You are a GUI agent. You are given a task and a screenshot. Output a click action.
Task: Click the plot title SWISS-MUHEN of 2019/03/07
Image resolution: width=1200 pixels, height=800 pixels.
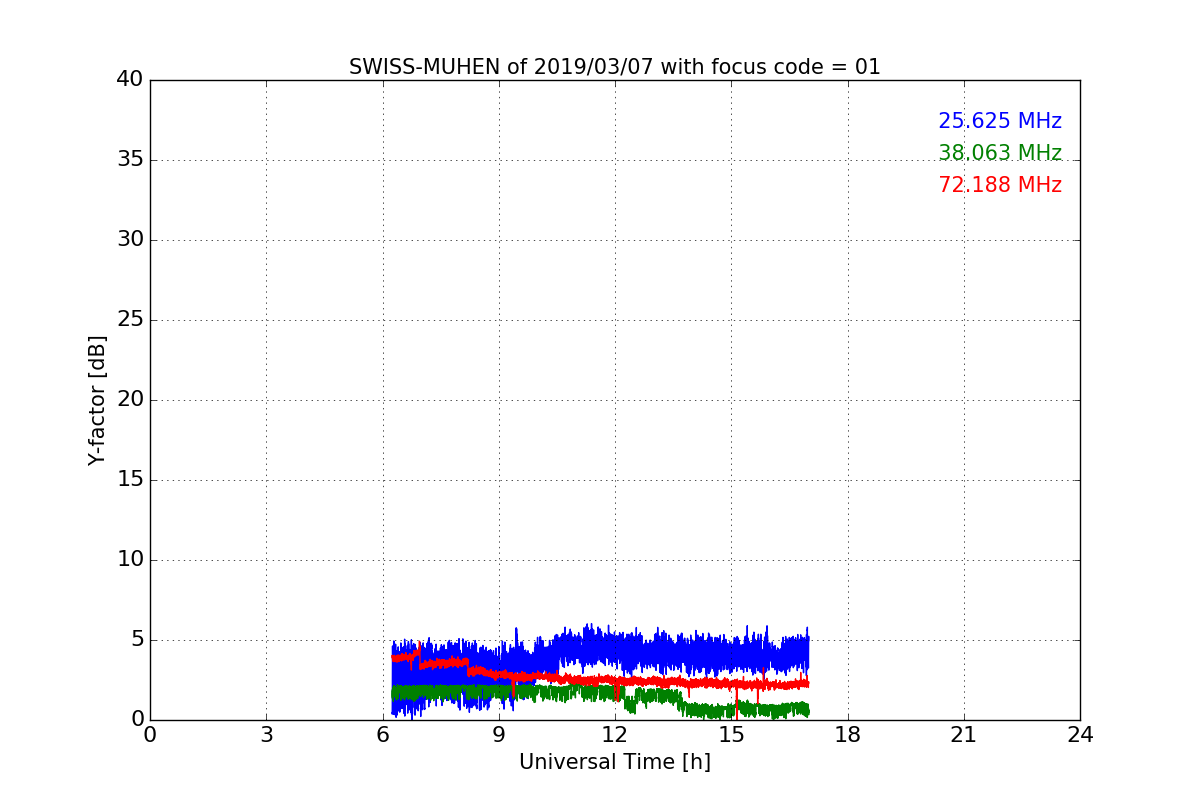click(615, 67)
